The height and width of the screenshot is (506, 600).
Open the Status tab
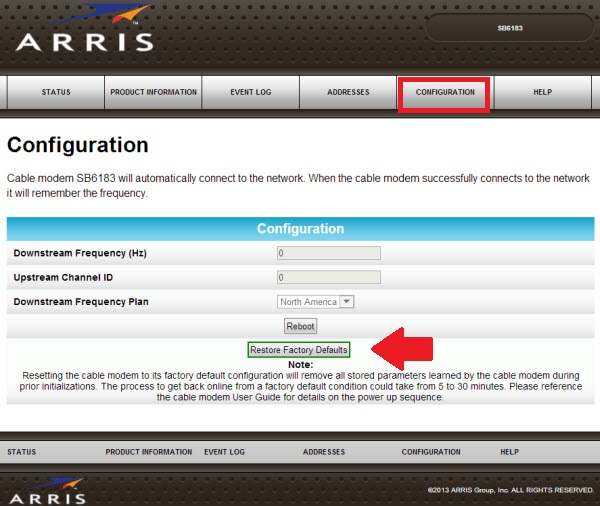coord(56,92)
